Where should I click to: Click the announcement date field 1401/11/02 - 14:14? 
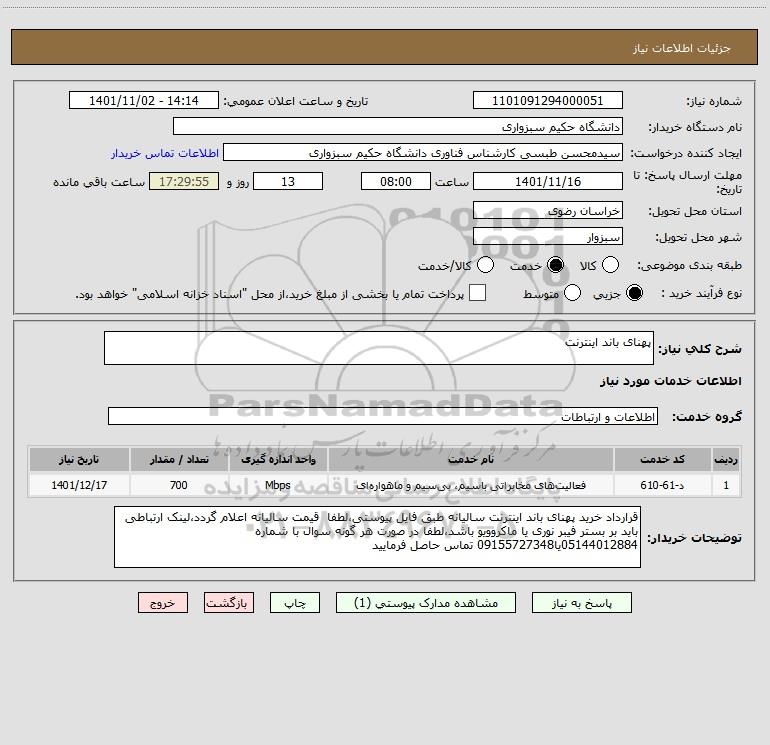click(144, 100)
